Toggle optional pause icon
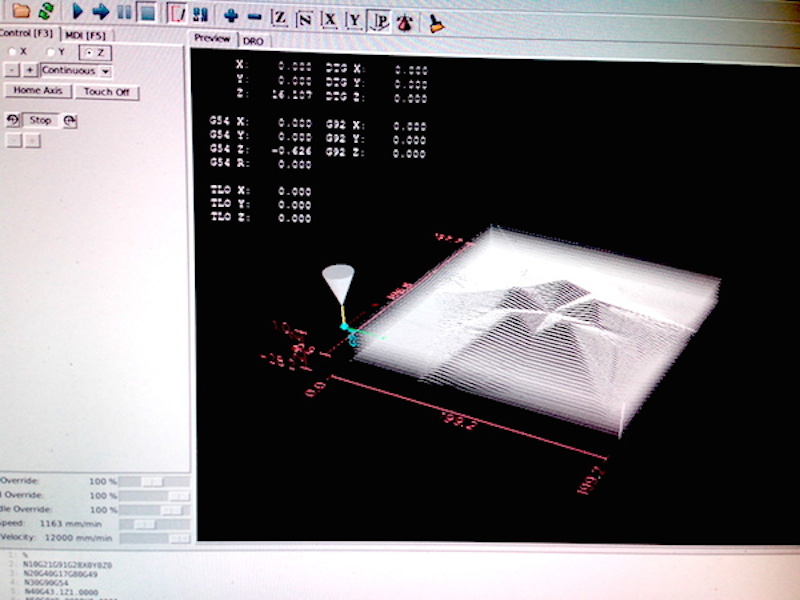The height and width of the screenshot is (600, 800). [x=201, y=14]
